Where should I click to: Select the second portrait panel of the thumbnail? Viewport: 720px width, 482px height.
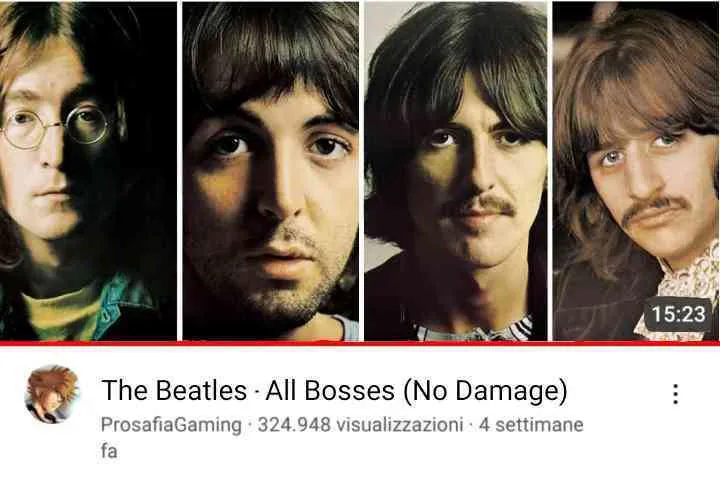click(270, 171)
